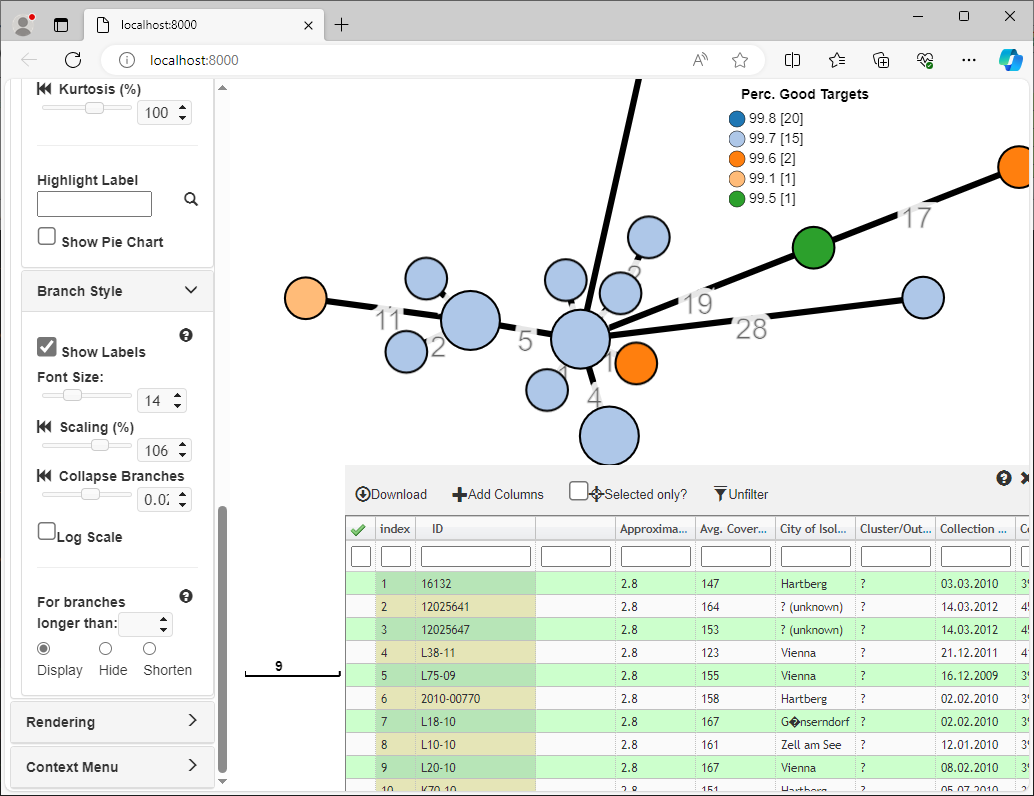The image size is (1034, 796).
Task: Click the browser refresh icon
Action: (x=73, y=60)
